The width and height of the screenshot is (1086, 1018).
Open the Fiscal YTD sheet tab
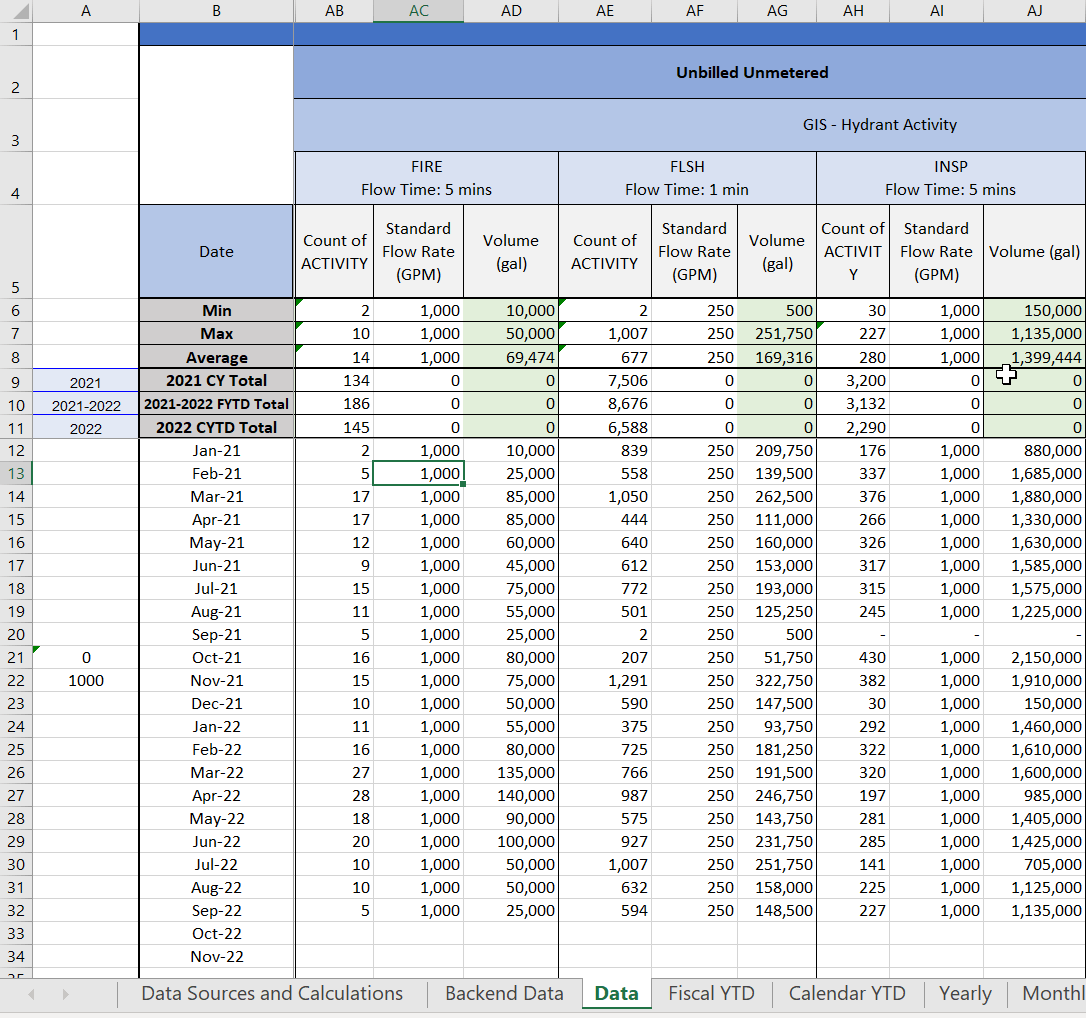(x=711, y=993)
